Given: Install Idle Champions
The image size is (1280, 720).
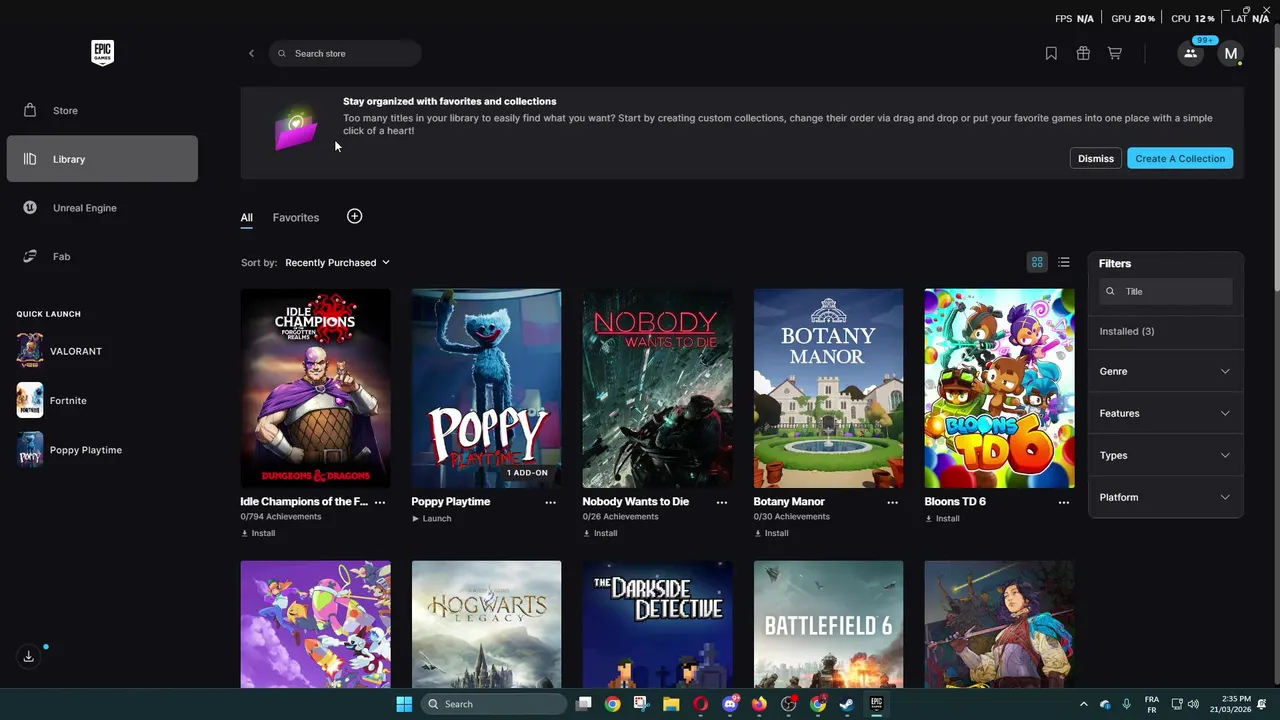Looking at the screenshot, I should (x=258, y=533).
